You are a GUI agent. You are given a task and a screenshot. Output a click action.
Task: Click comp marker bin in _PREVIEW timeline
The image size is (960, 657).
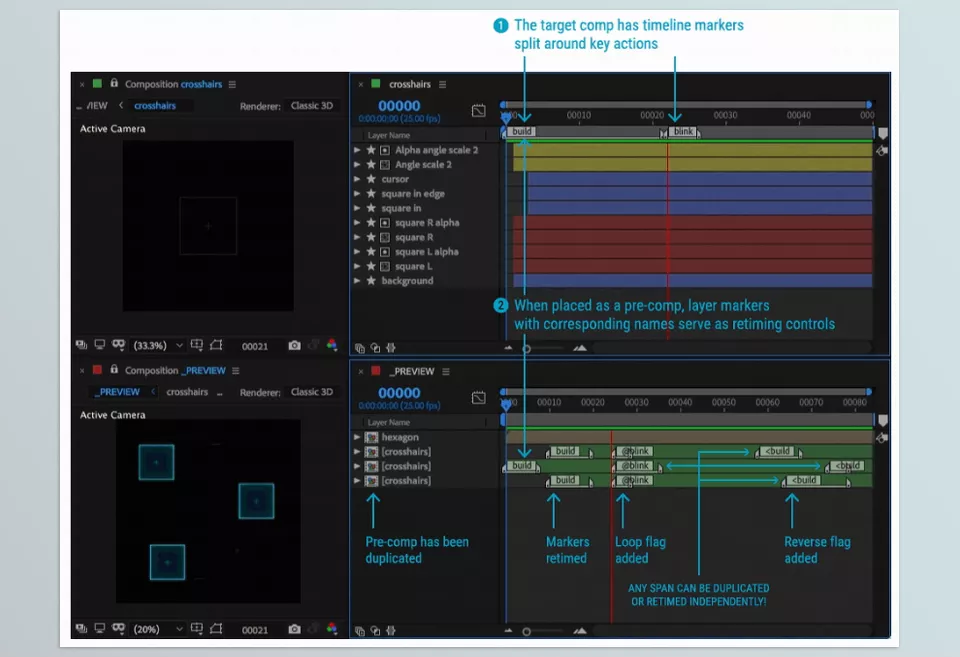[x=883, y=421]
